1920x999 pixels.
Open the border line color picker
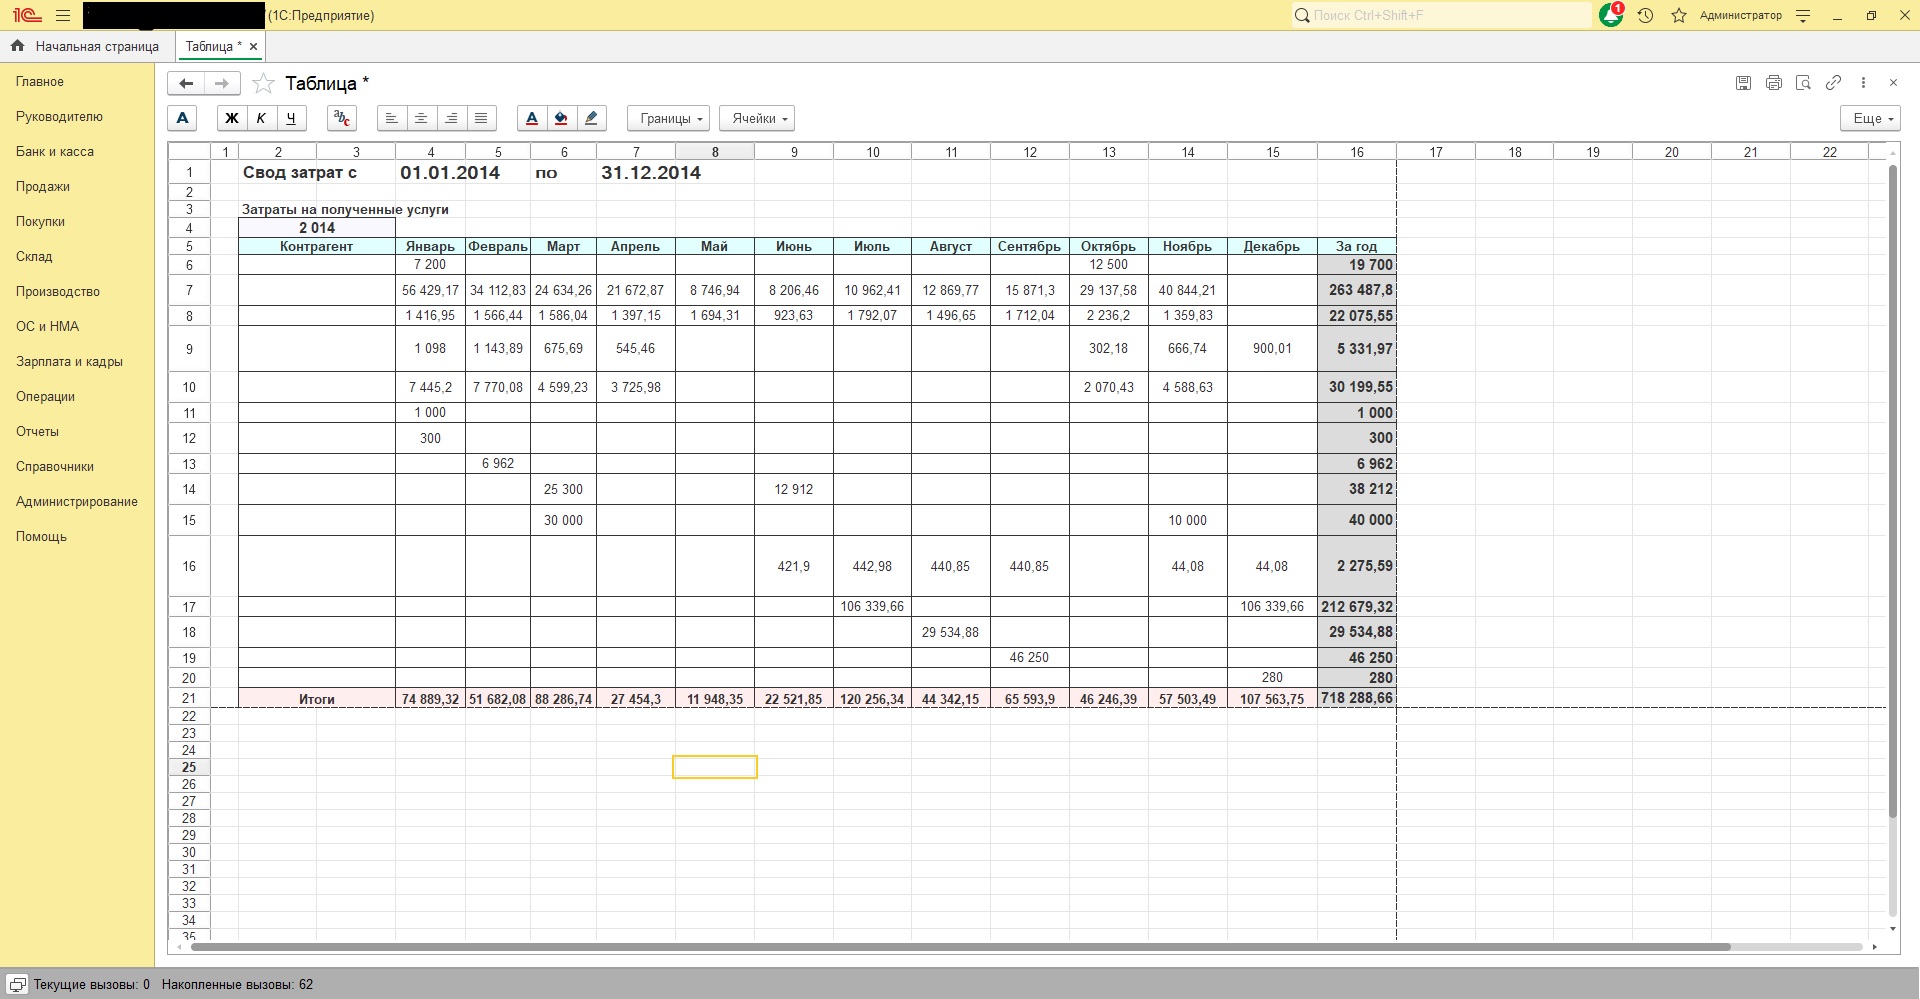[592, 118]
